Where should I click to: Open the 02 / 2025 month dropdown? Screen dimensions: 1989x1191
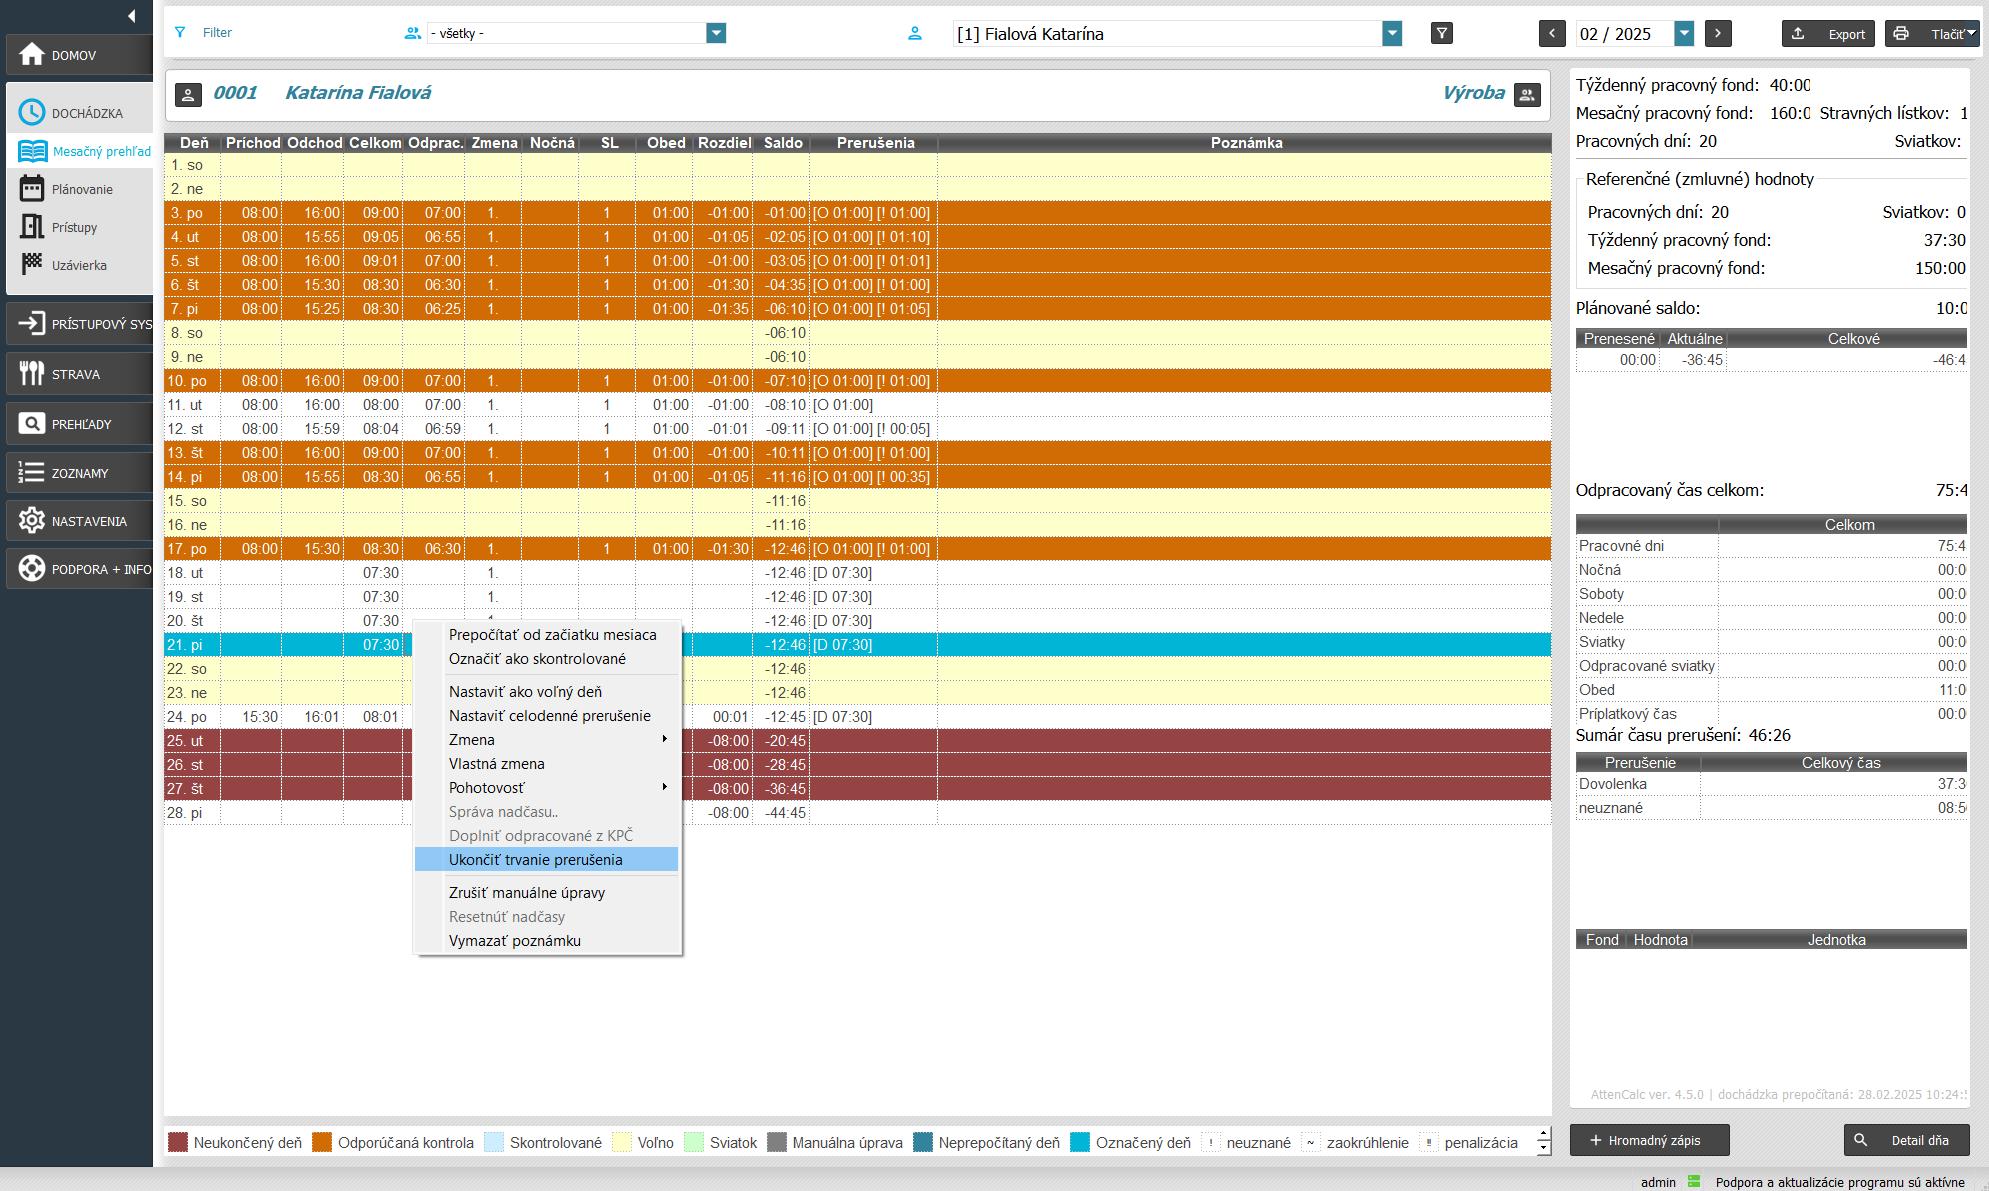[x=1684, y=33]
